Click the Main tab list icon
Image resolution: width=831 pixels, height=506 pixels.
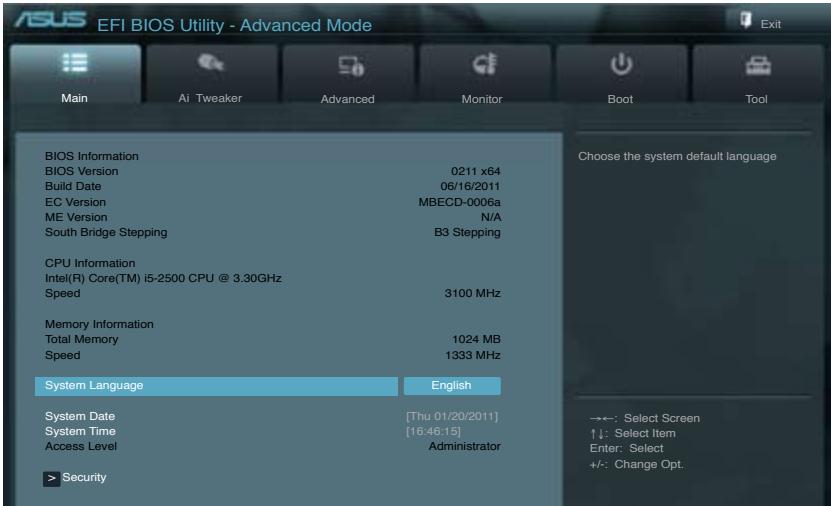coord(75,63)
